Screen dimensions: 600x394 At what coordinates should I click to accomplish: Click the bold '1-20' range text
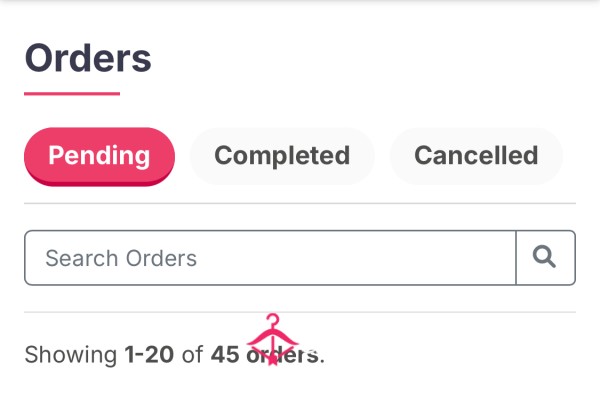149,355
